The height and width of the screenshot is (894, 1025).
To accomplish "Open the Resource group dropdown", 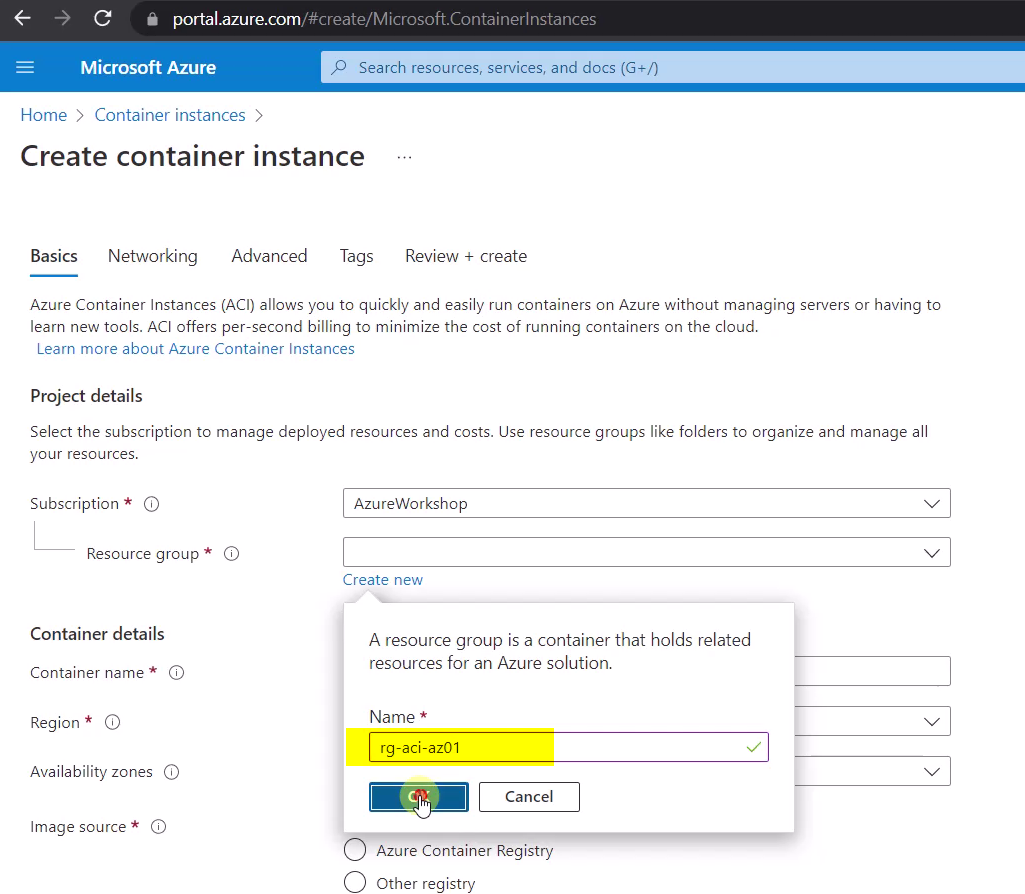I will click(647, 553).
